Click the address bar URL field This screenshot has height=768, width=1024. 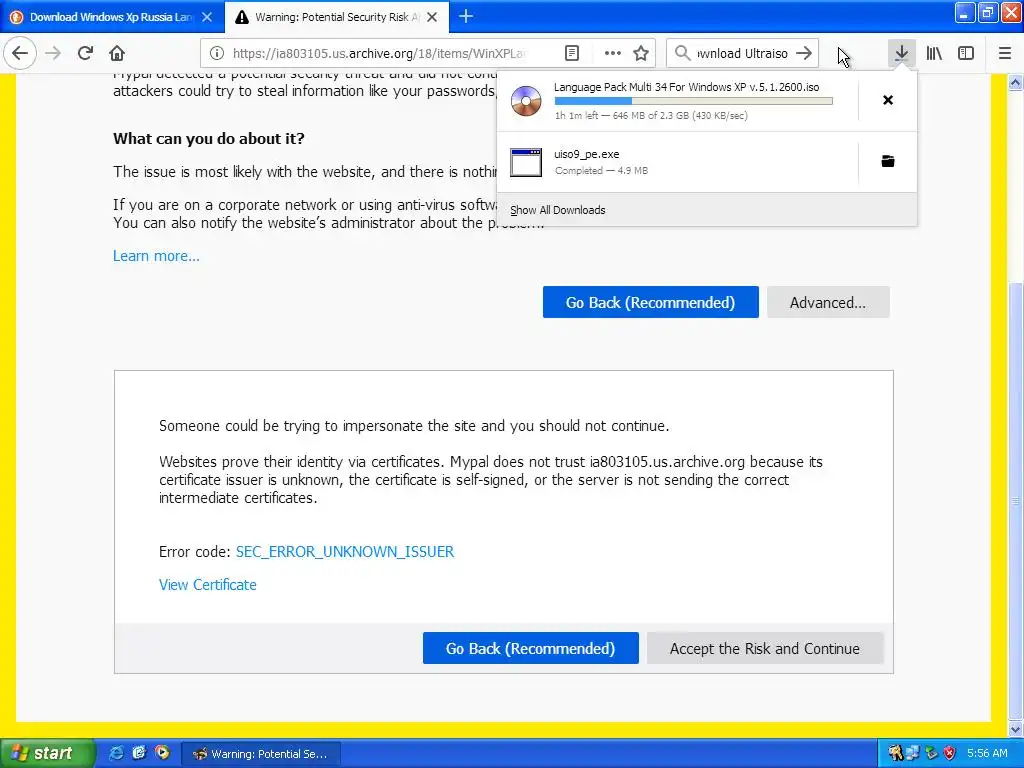point(379,53)
